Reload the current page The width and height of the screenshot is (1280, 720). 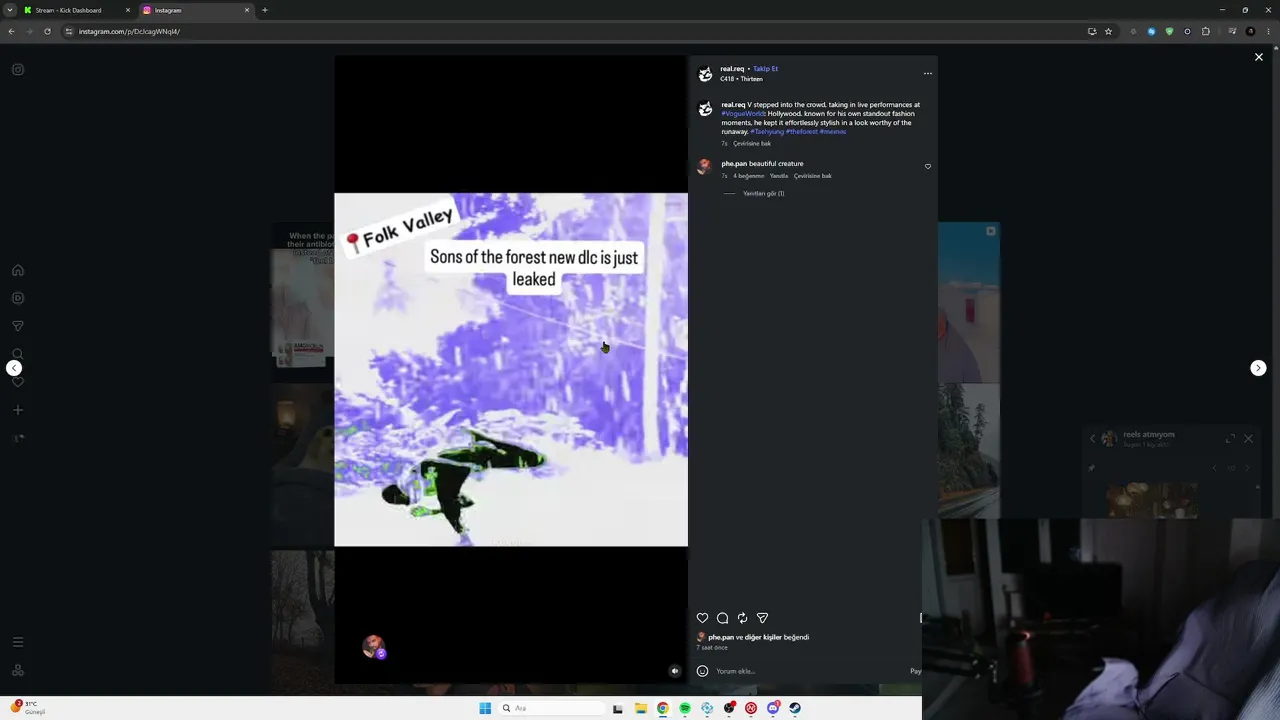tap(47, 31)
